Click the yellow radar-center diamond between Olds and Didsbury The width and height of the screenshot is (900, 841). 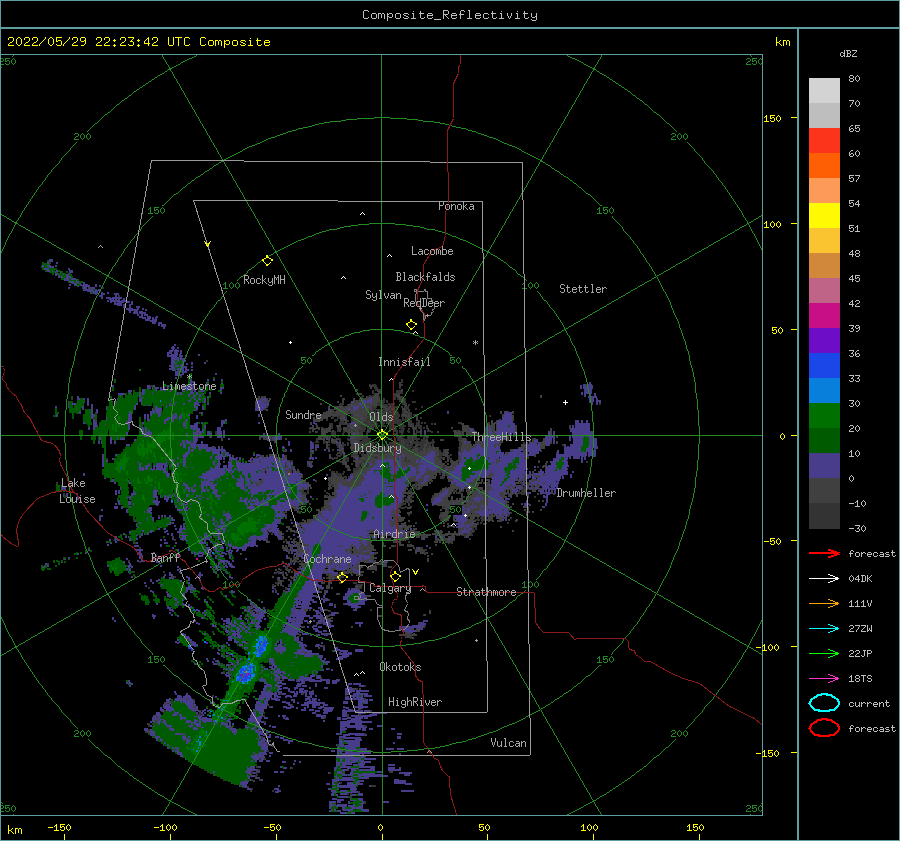(x=382, y=435)
